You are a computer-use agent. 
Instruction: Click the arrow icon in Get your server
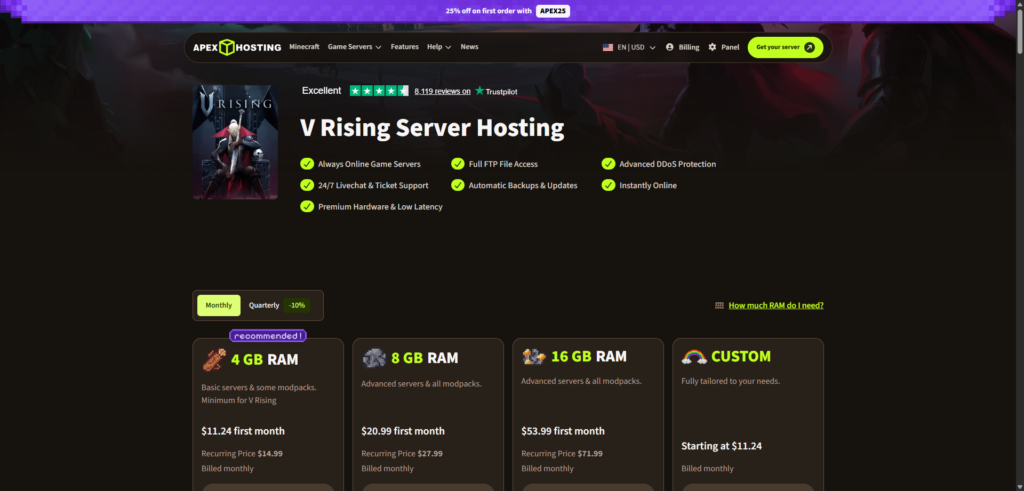click(809, 47)
